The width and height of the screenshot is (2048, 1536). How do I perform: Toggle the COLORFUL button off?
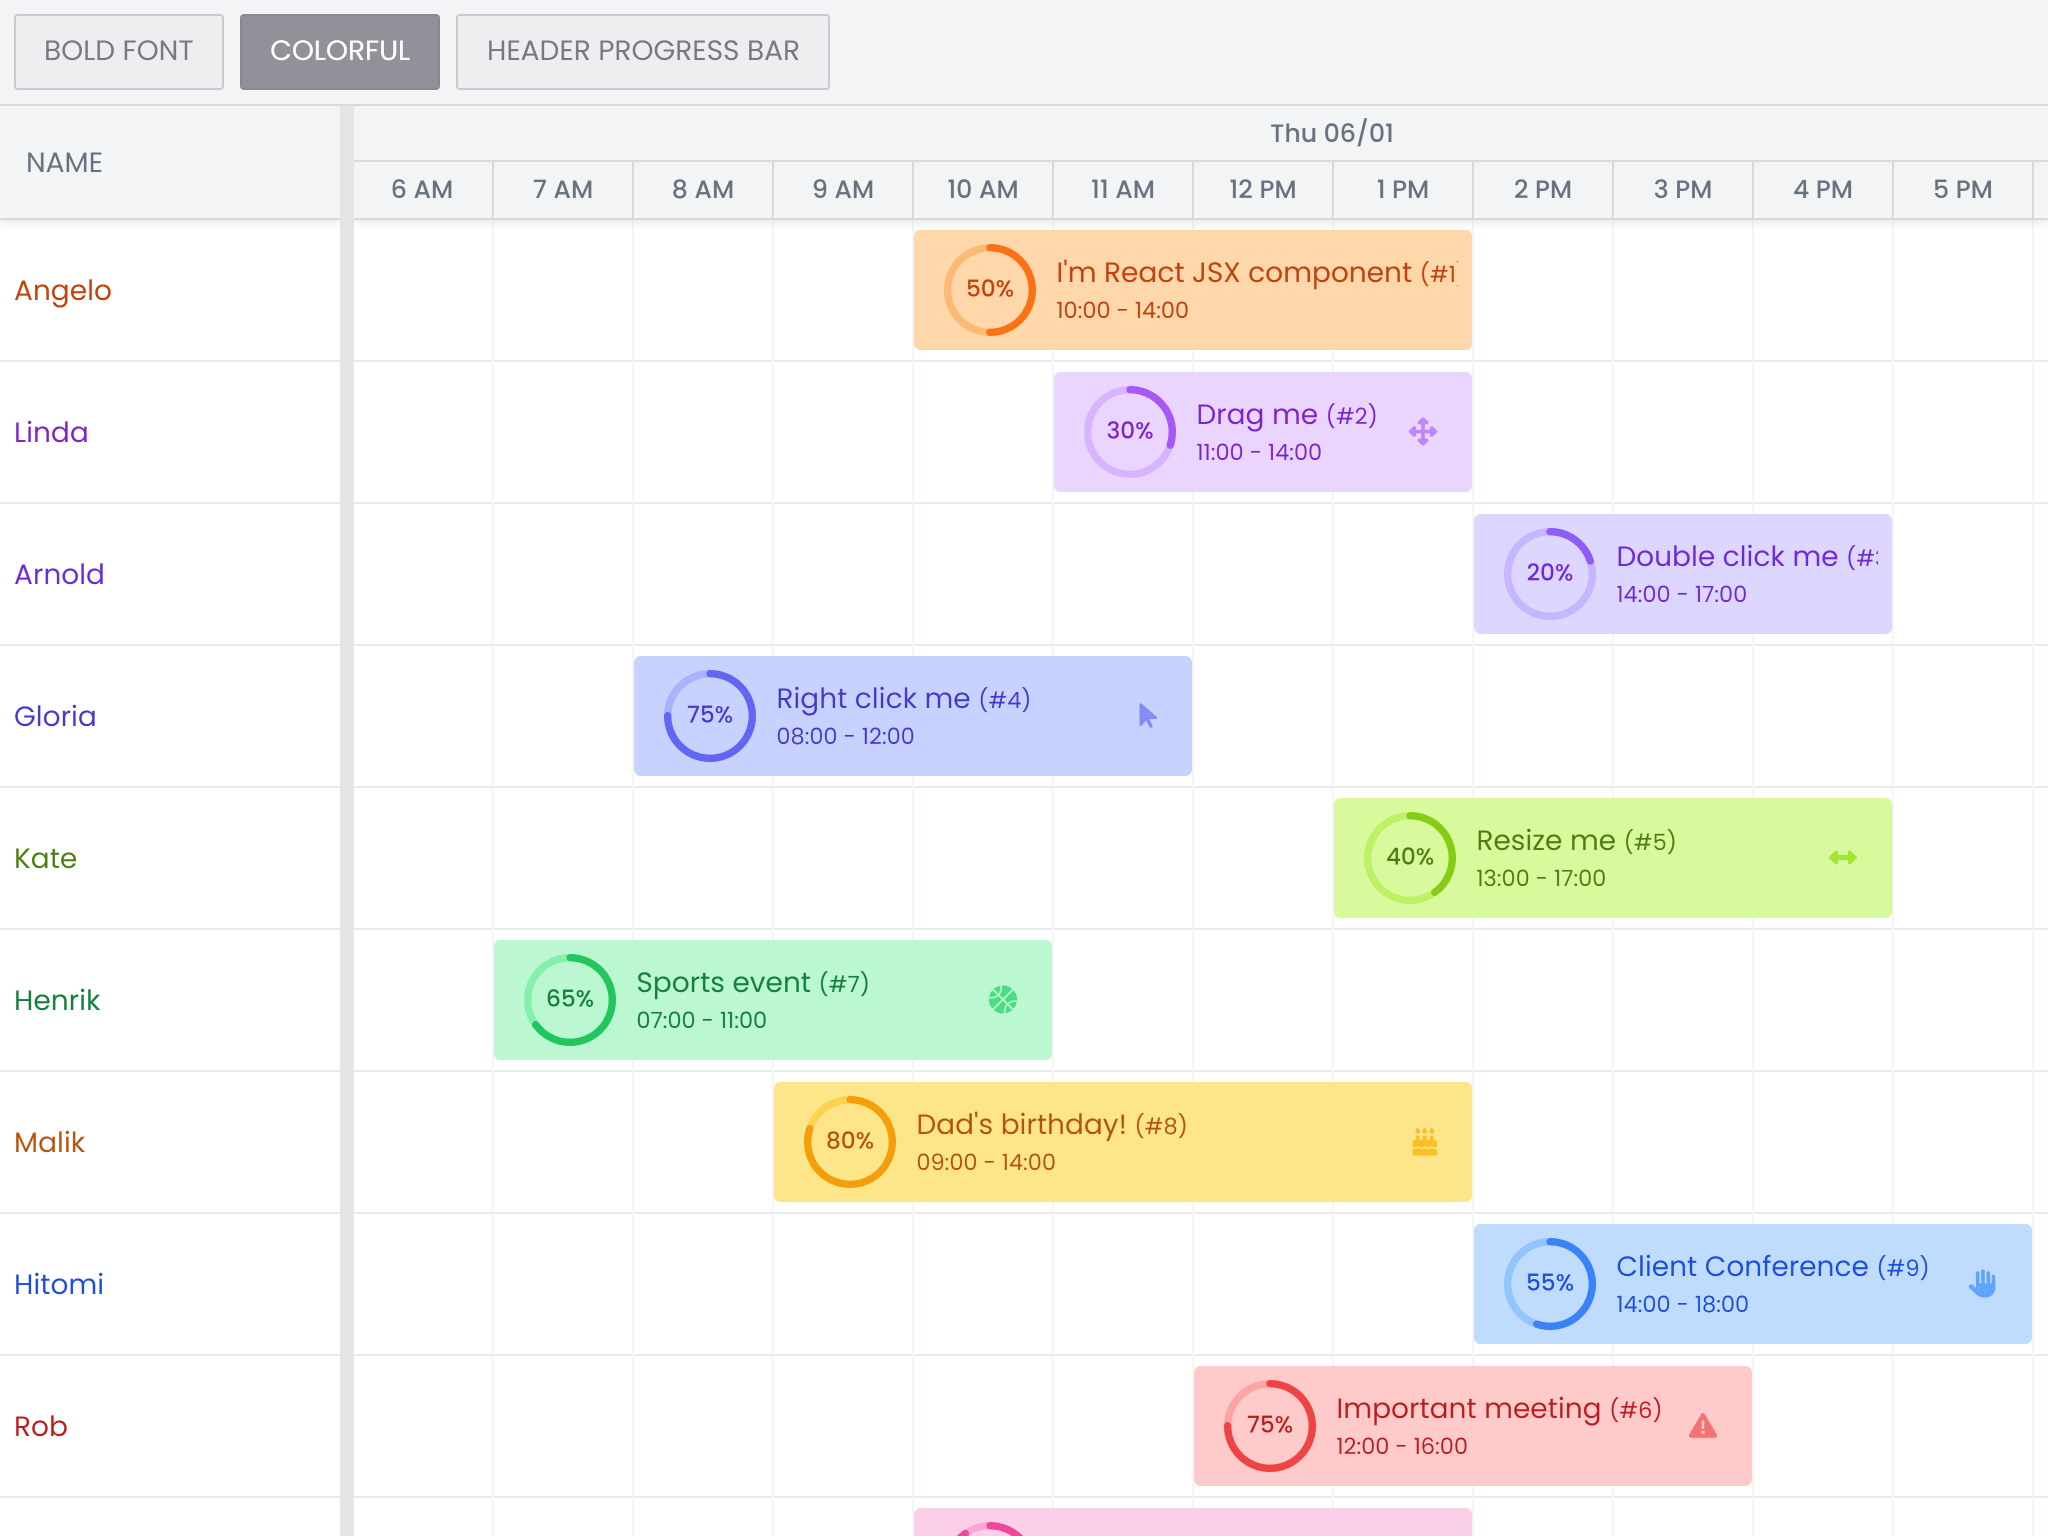tap(340, 51)
